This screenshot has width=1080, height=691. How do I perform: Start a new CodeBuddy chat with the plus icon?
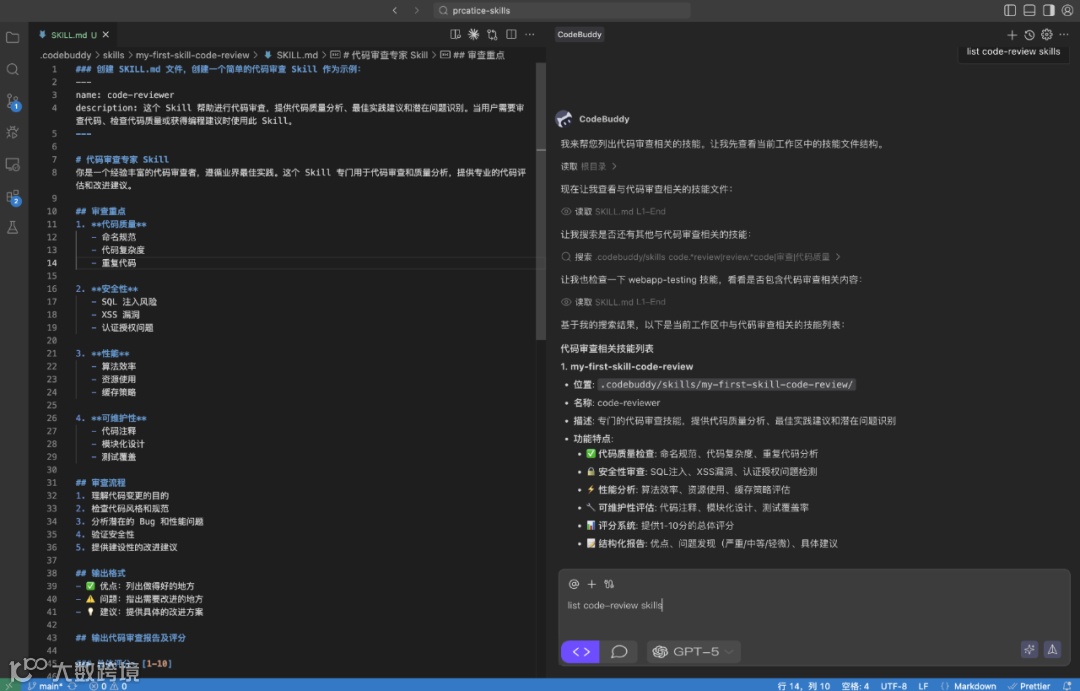[x=1012, y=34]
